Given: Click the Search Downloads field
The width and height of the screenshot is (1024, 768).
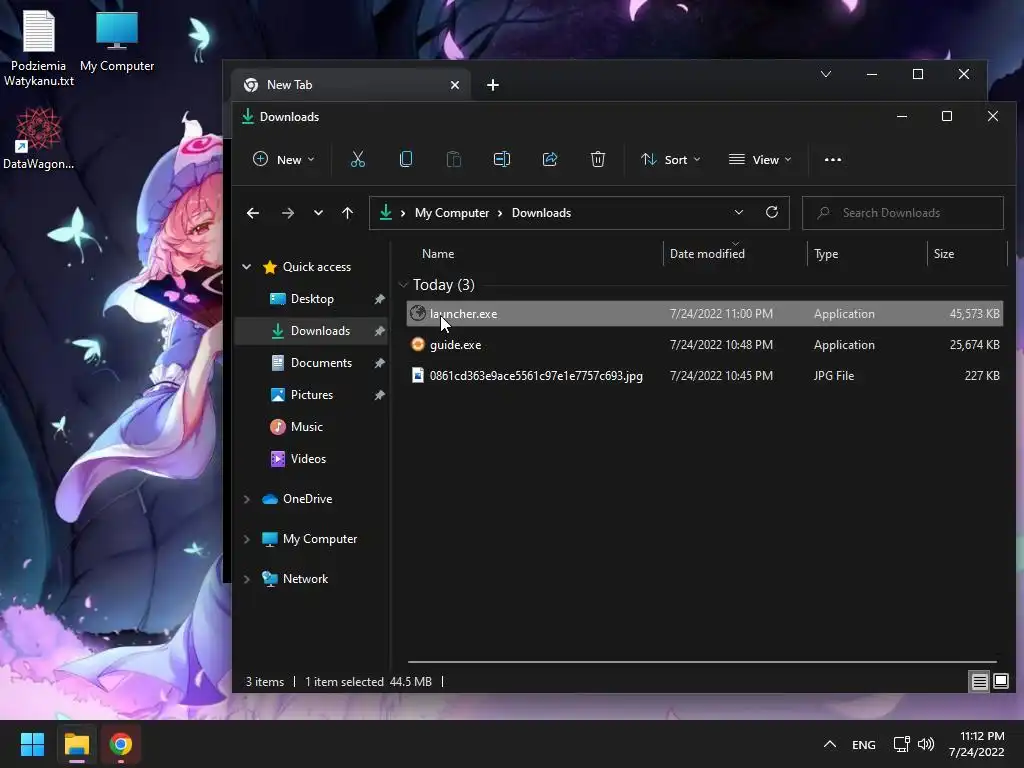Looking at the screenshot, I should coord(903,213).
